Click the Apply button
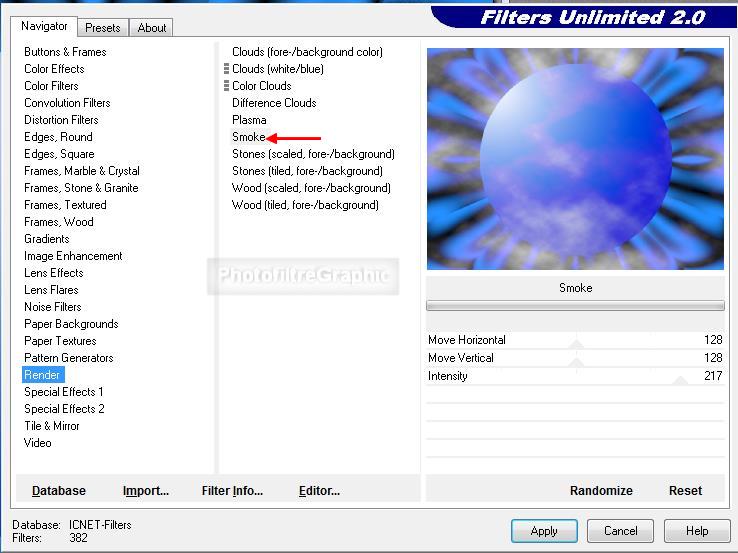 tap(544, 531)
